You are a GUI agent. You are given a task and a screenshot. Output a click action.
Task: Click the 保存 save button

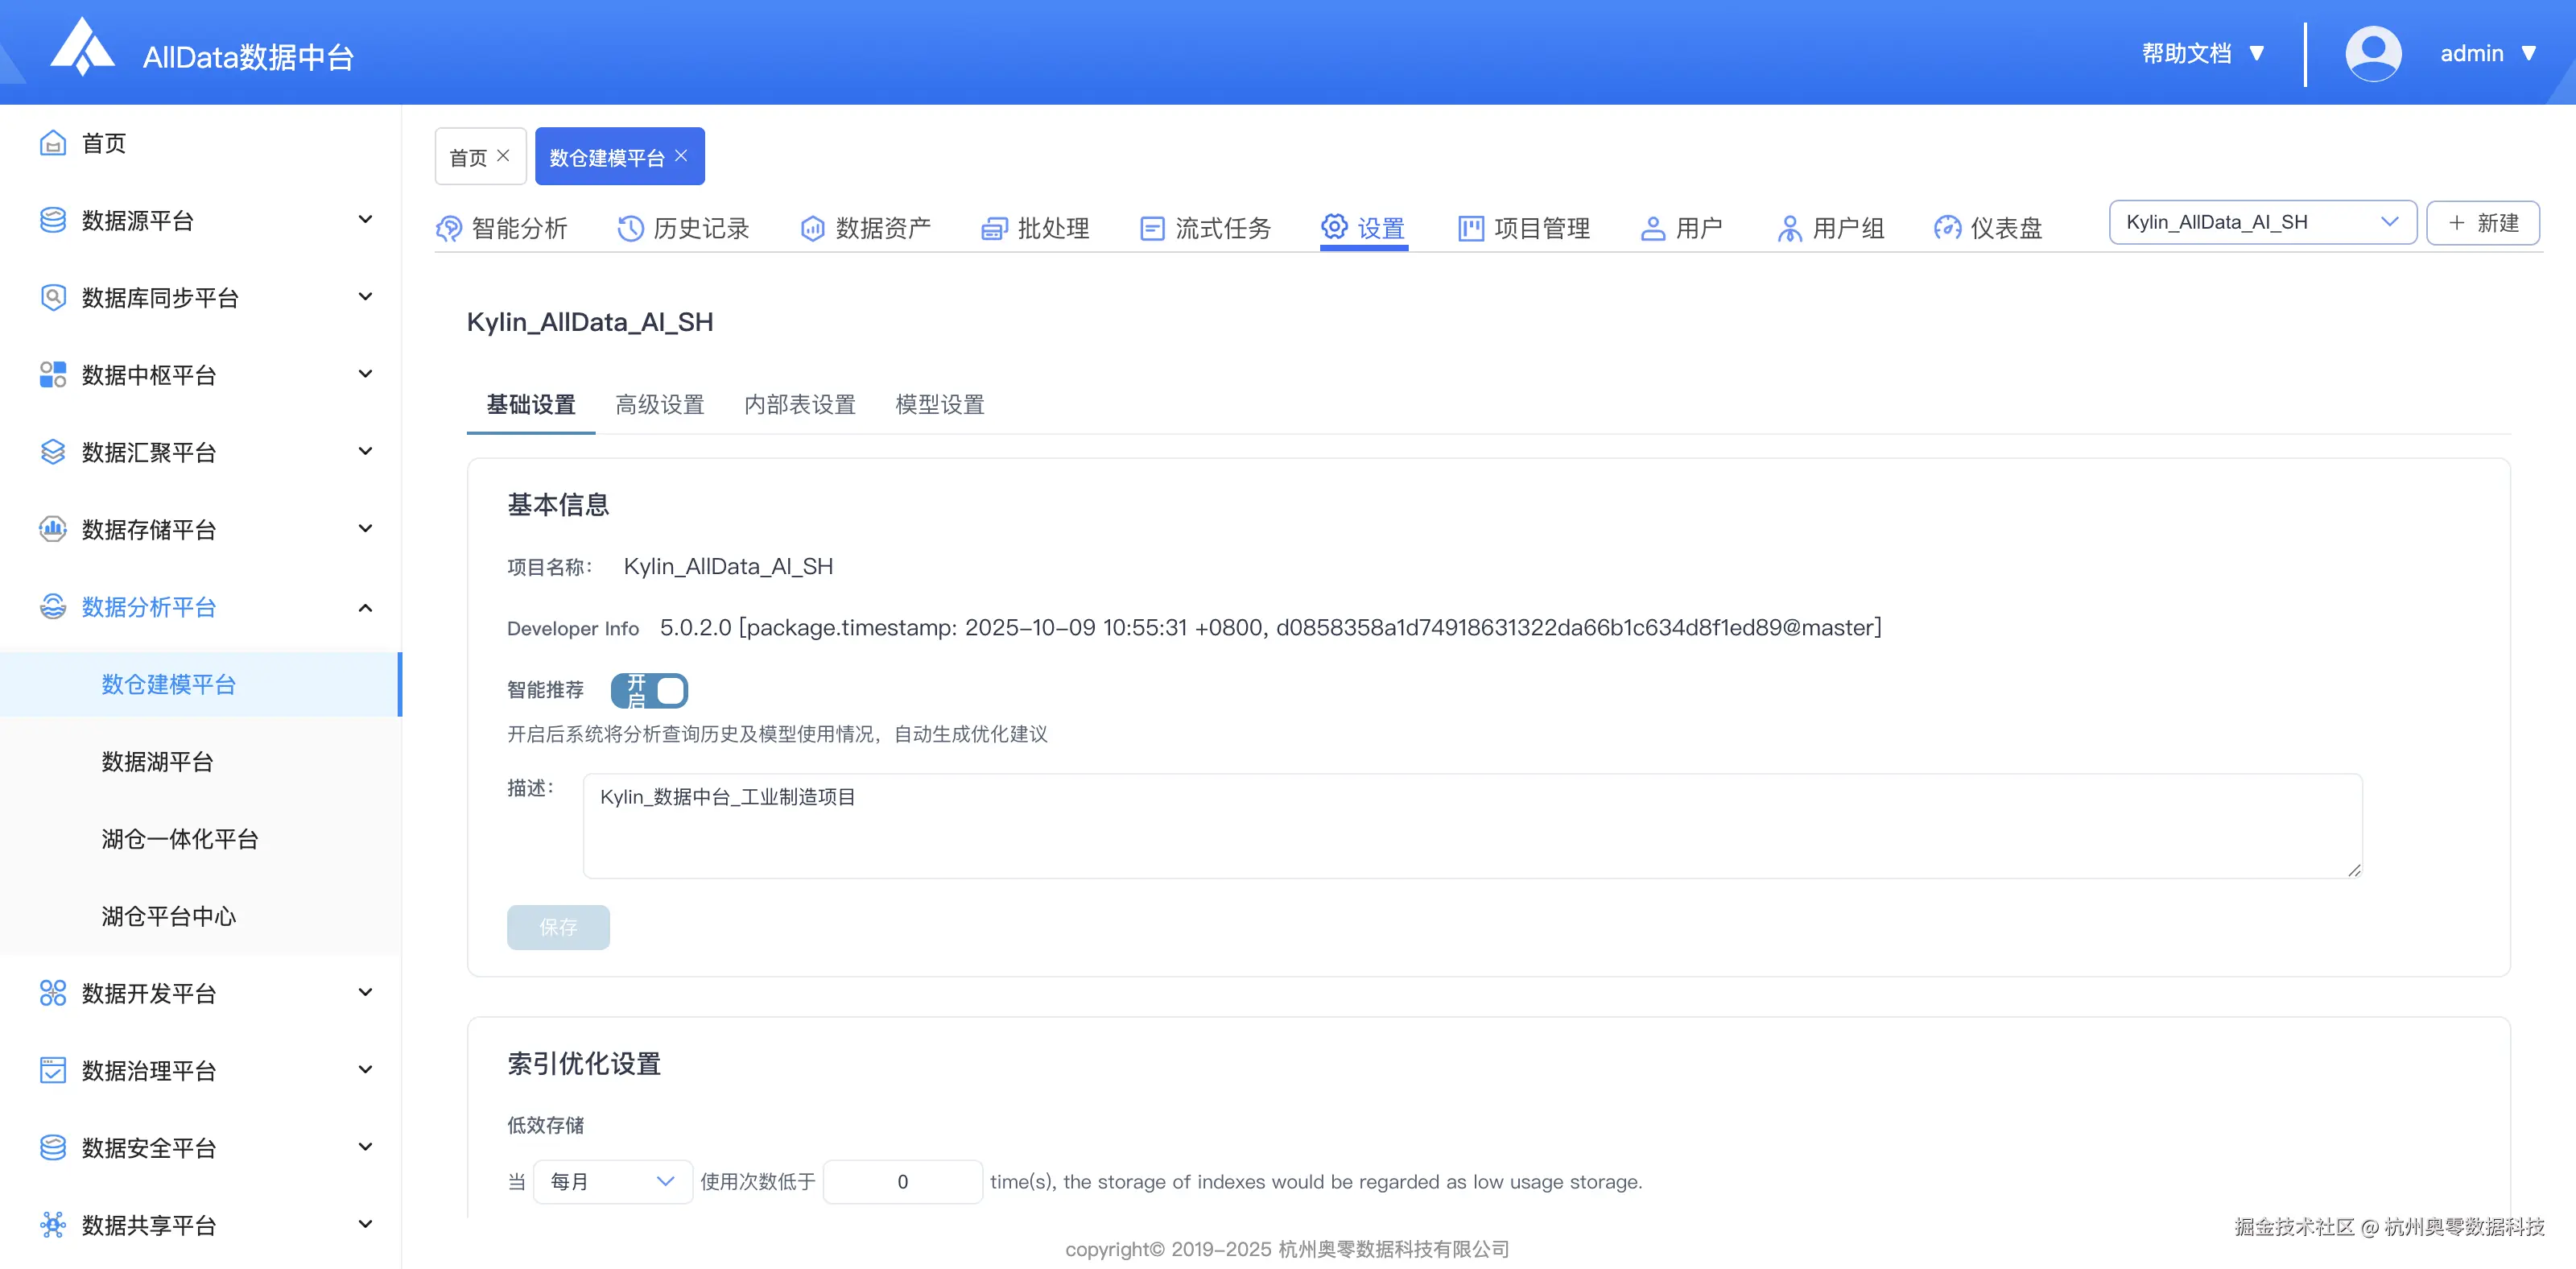558,927
